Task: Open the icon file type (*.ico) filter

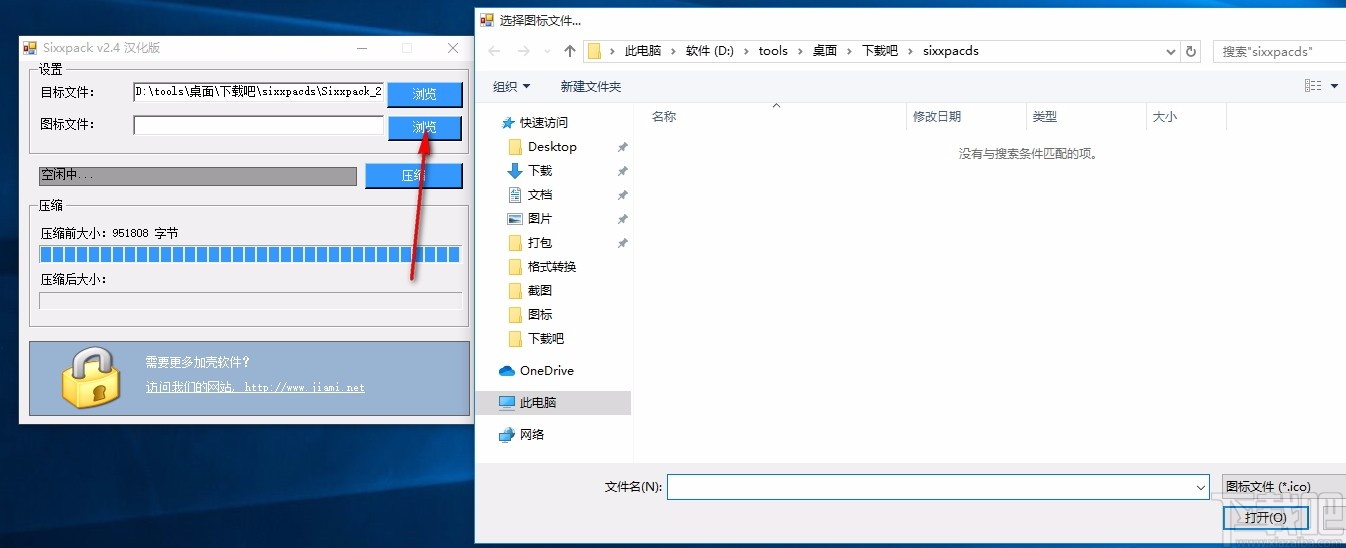Action: click(x=1284, y=487)
